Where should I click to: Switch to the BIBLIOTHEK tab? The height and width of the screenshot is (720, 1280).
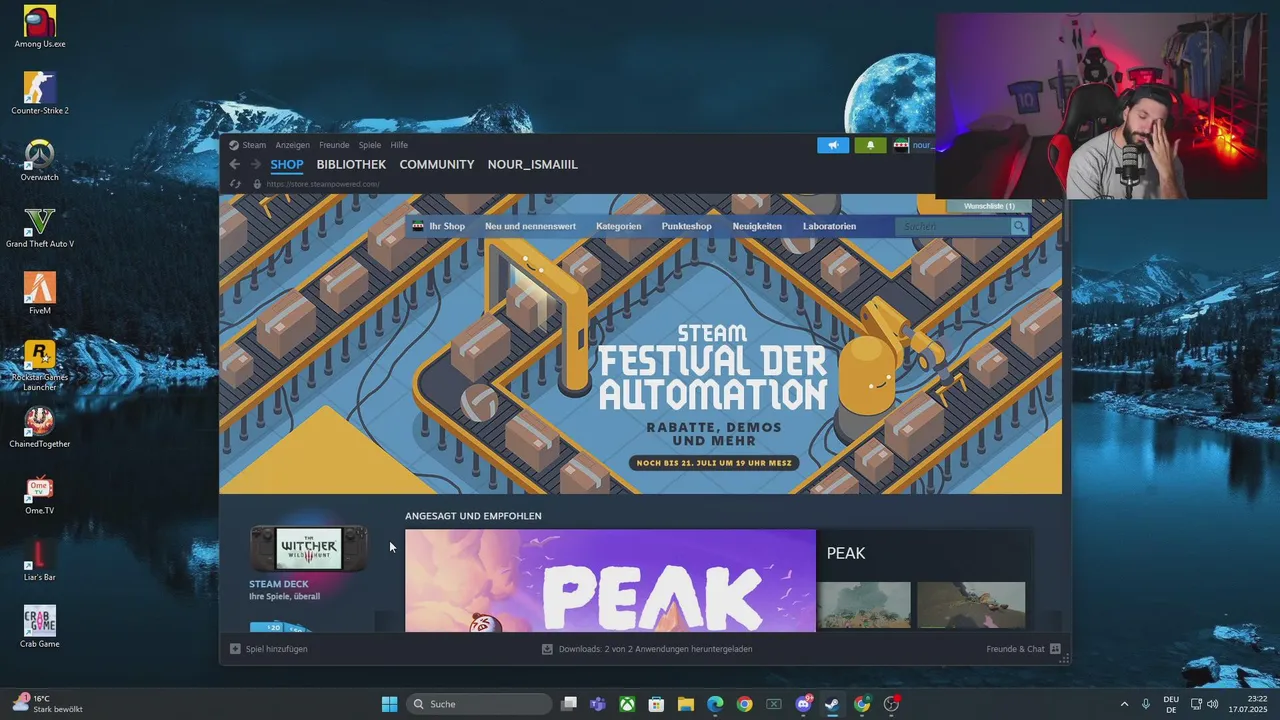click(x=351, y=165)
